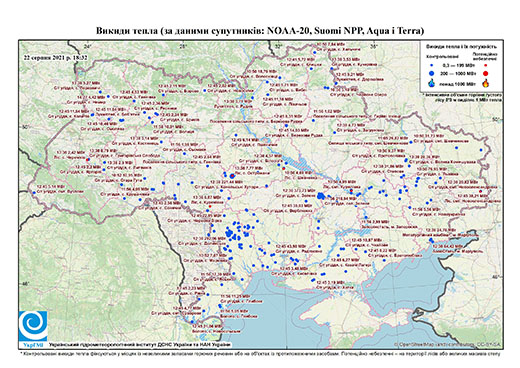The width and height of the screenshot is (520, 368).
Task: Open the OpenStreetMap contributors attribution link
Action: (x=447, y=344)
